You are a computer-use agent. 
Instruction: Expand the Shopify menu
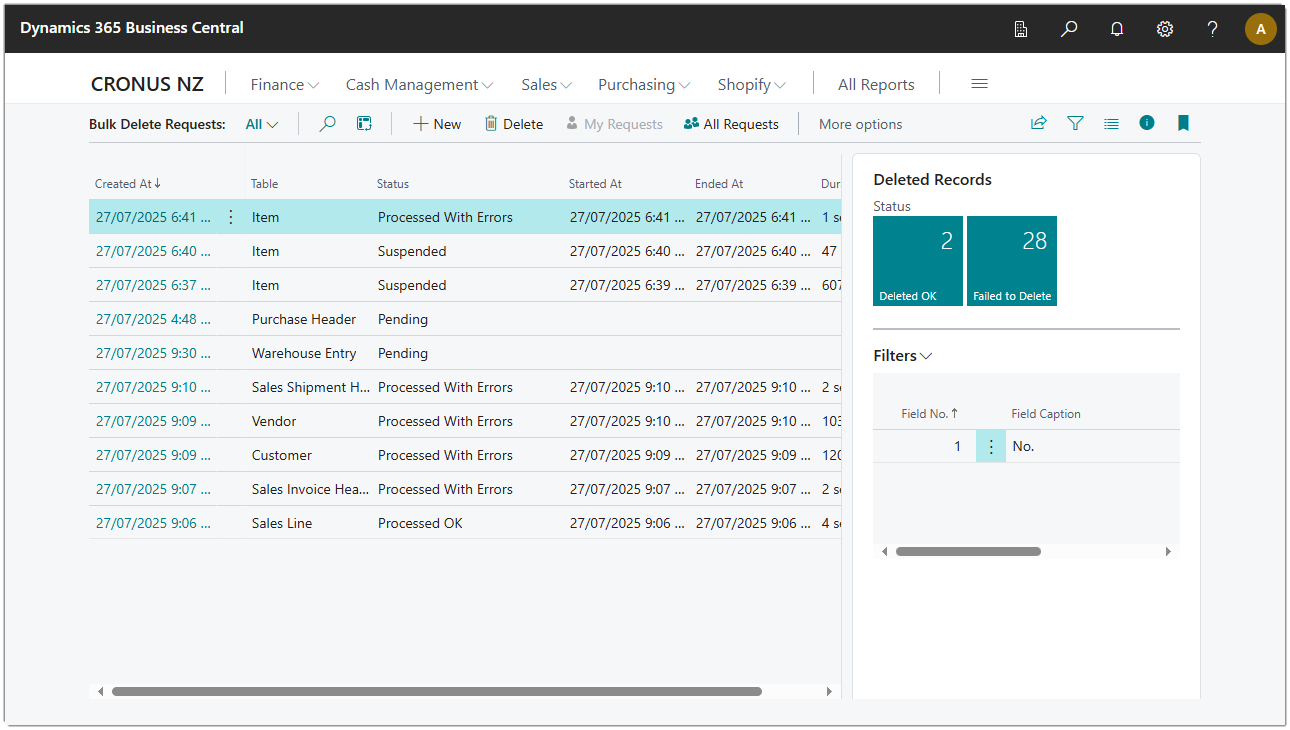point(752,85)
